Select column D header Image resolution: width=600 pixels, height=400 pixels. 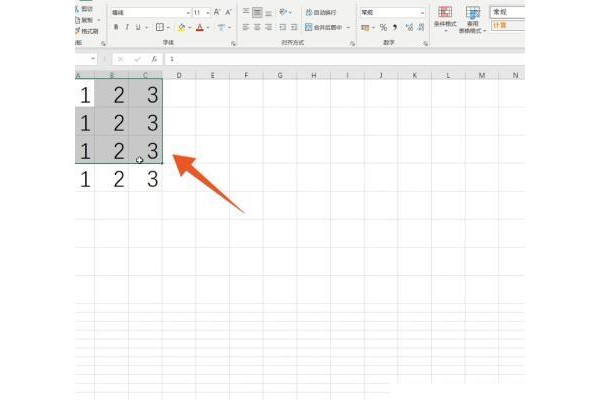179,75
